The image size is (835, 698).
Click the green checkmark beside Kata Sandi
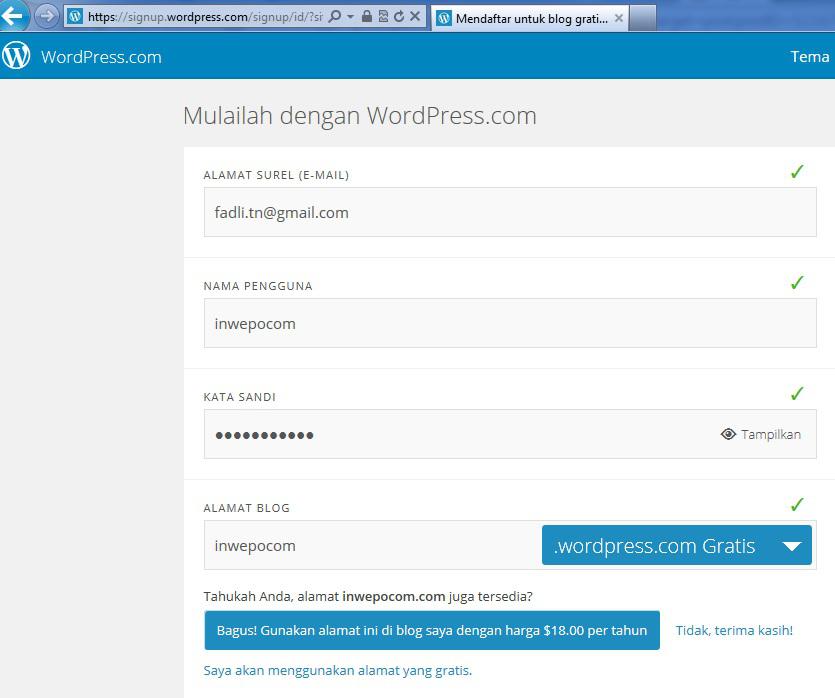tap(797, 393)
